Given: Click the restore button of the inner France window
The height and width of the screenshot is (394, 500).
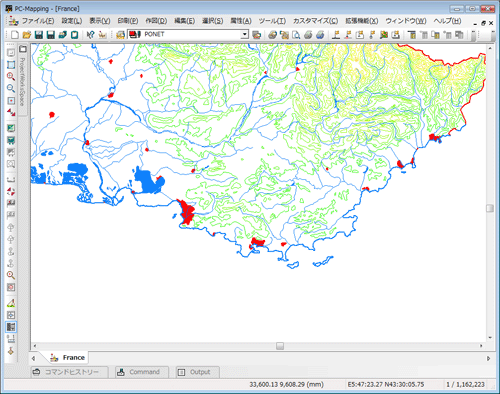Looking at the screenshot, I should coord(483,23).
